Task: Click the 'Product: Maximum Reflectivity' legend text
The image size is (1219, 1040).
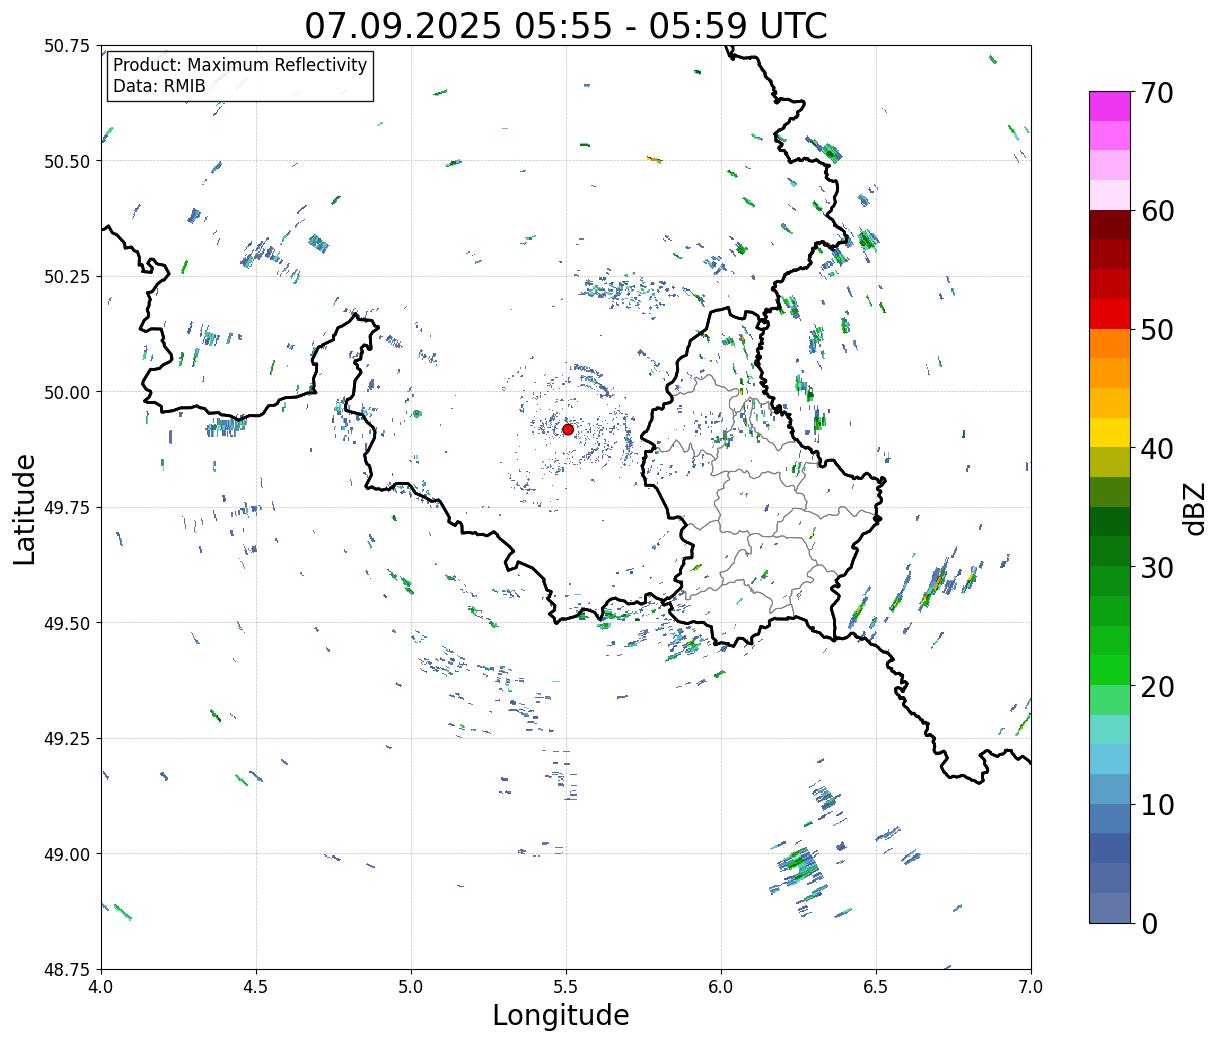Action: (240, 65)
